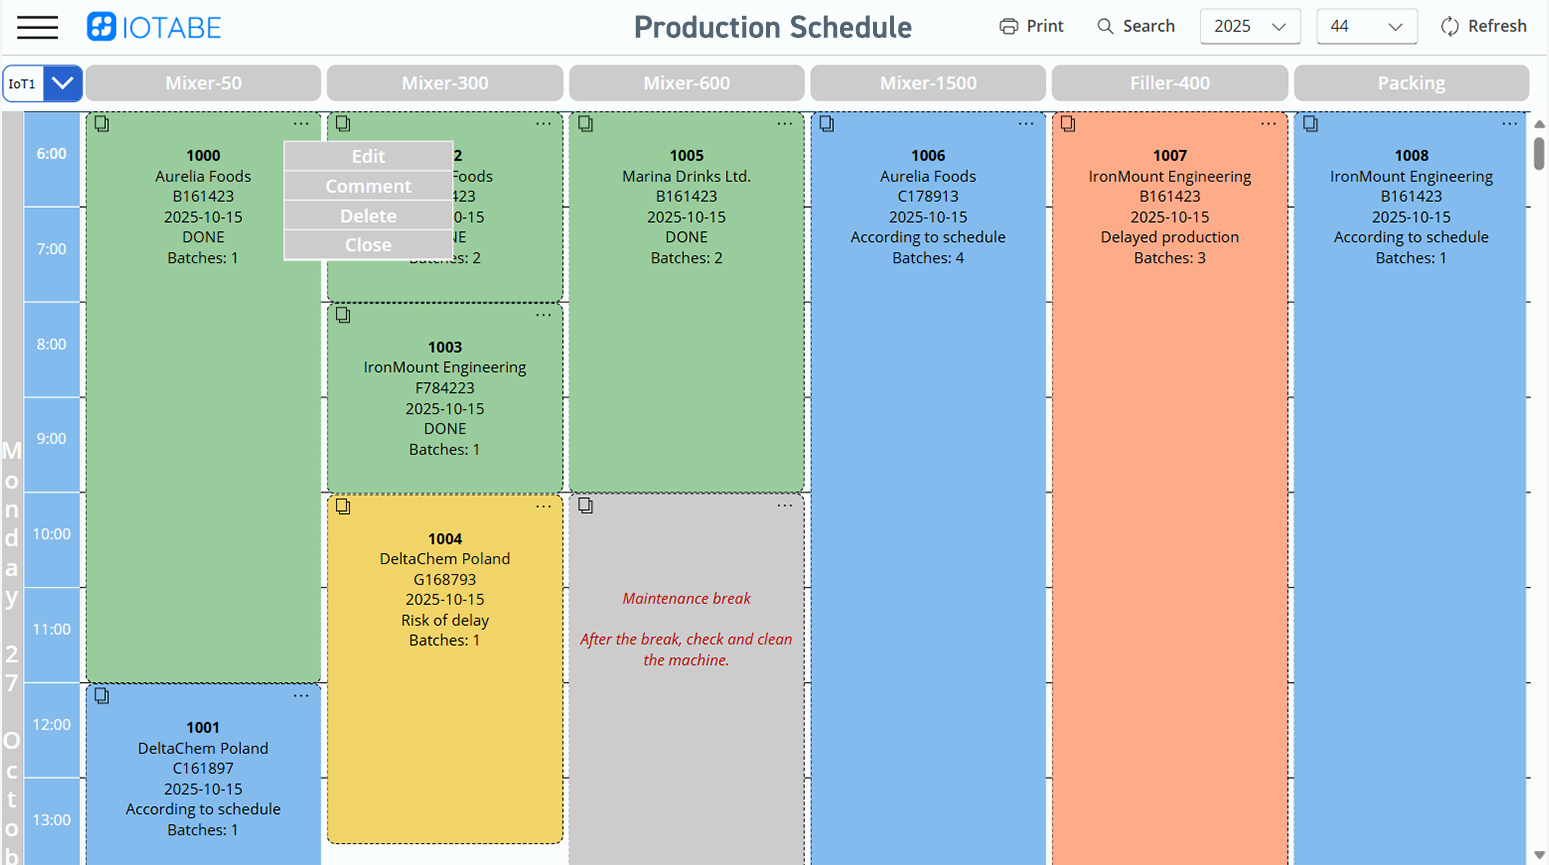The width and height of the screenshot is (1549, 865).
Task: Click the copy icon on order 1004 card
Action: (343, 507)
